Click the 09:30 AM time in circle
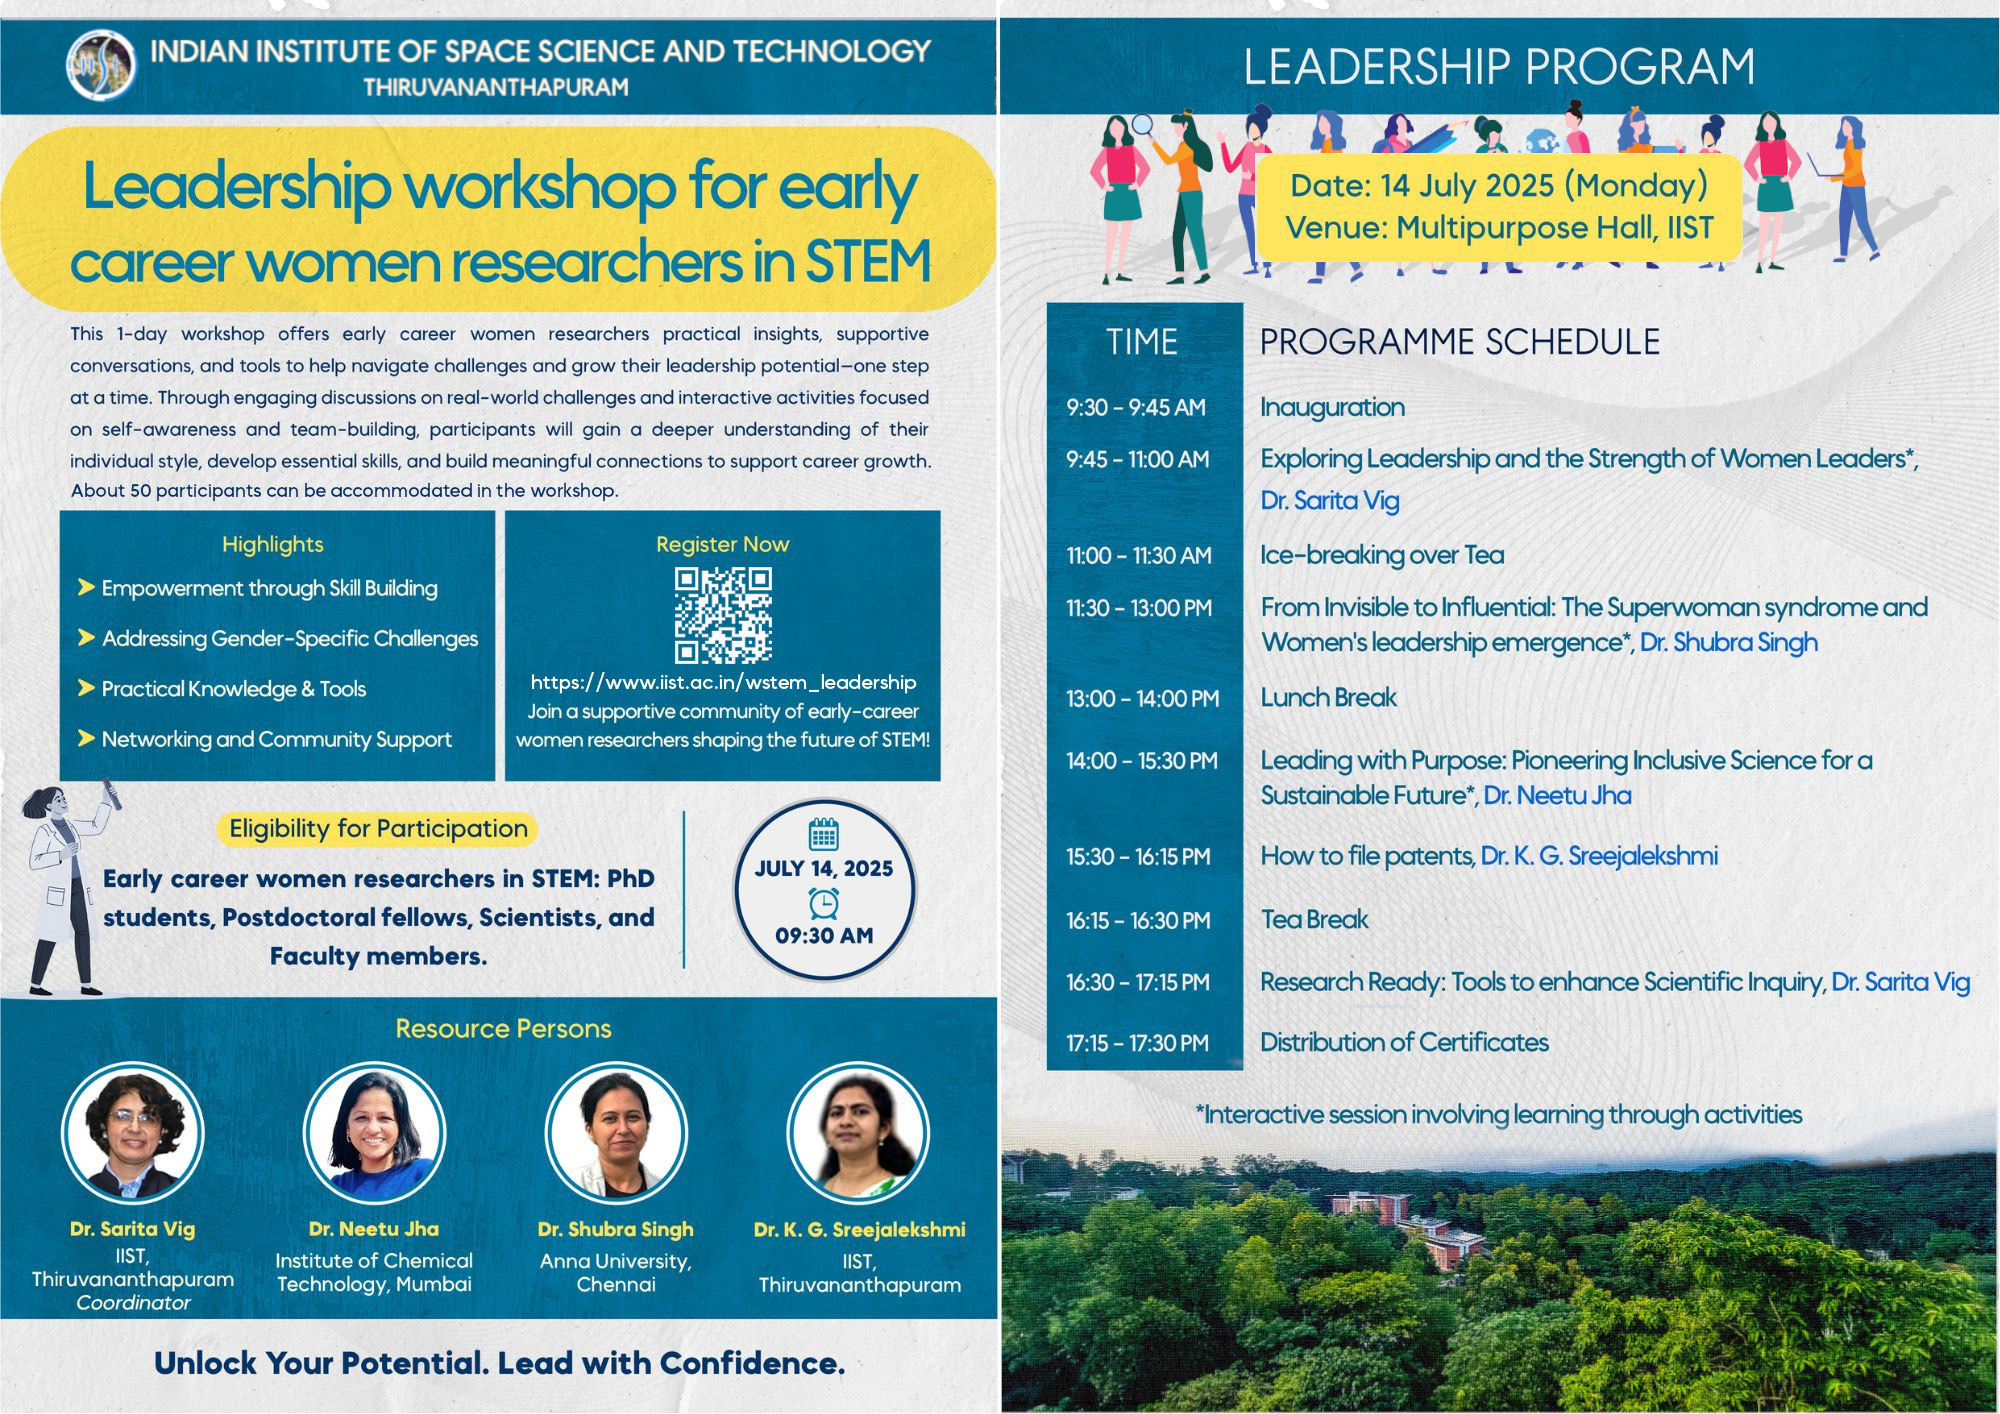This screenshot has width=2000, height=1414. coord(824,935)
